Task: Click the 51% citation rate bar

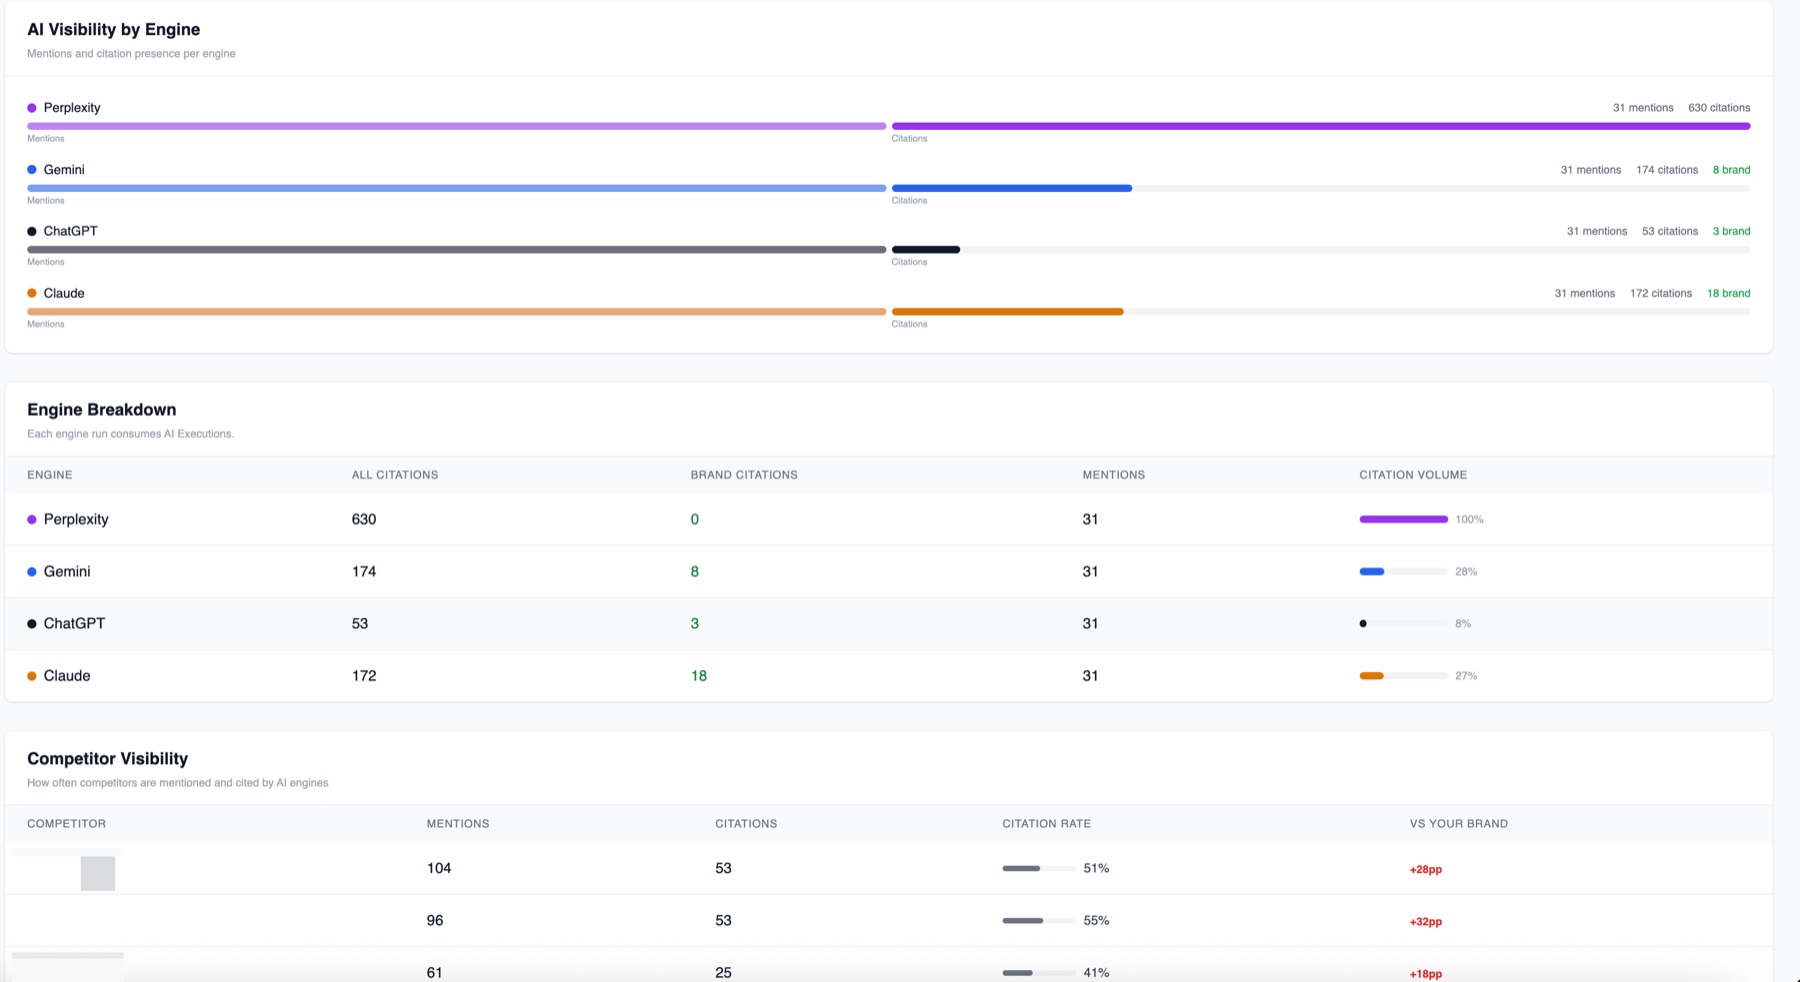Action: pos(1039,868)
